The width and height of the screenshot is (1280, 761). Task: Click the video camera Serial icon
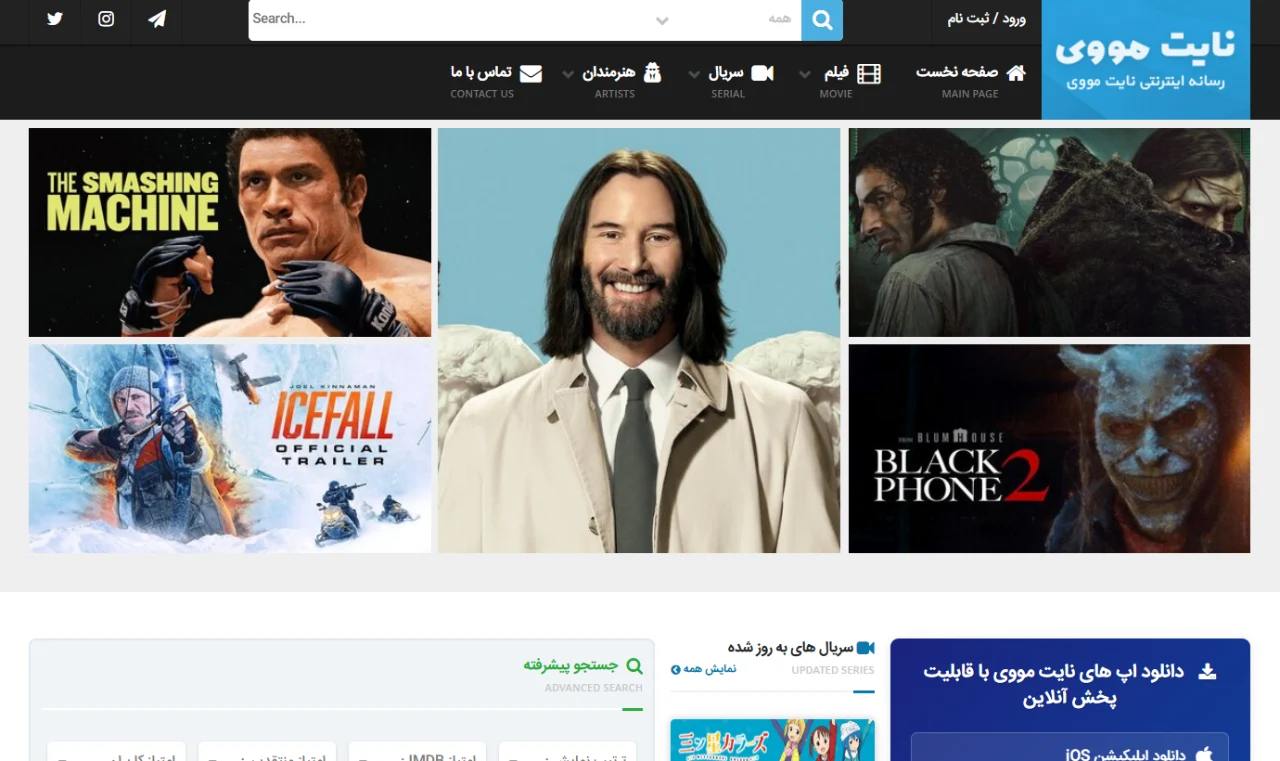click(x=763, y=73)
